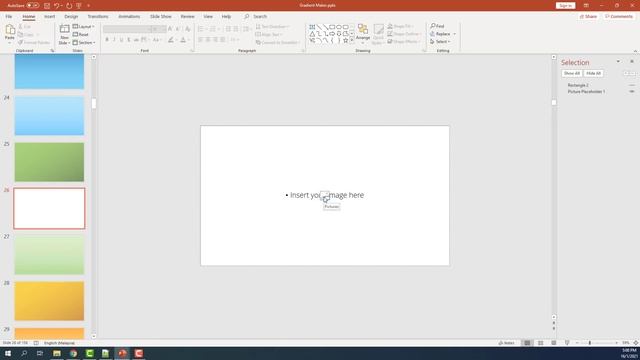Click the Pictures icon inside slide placeholder

coord(325,195)
